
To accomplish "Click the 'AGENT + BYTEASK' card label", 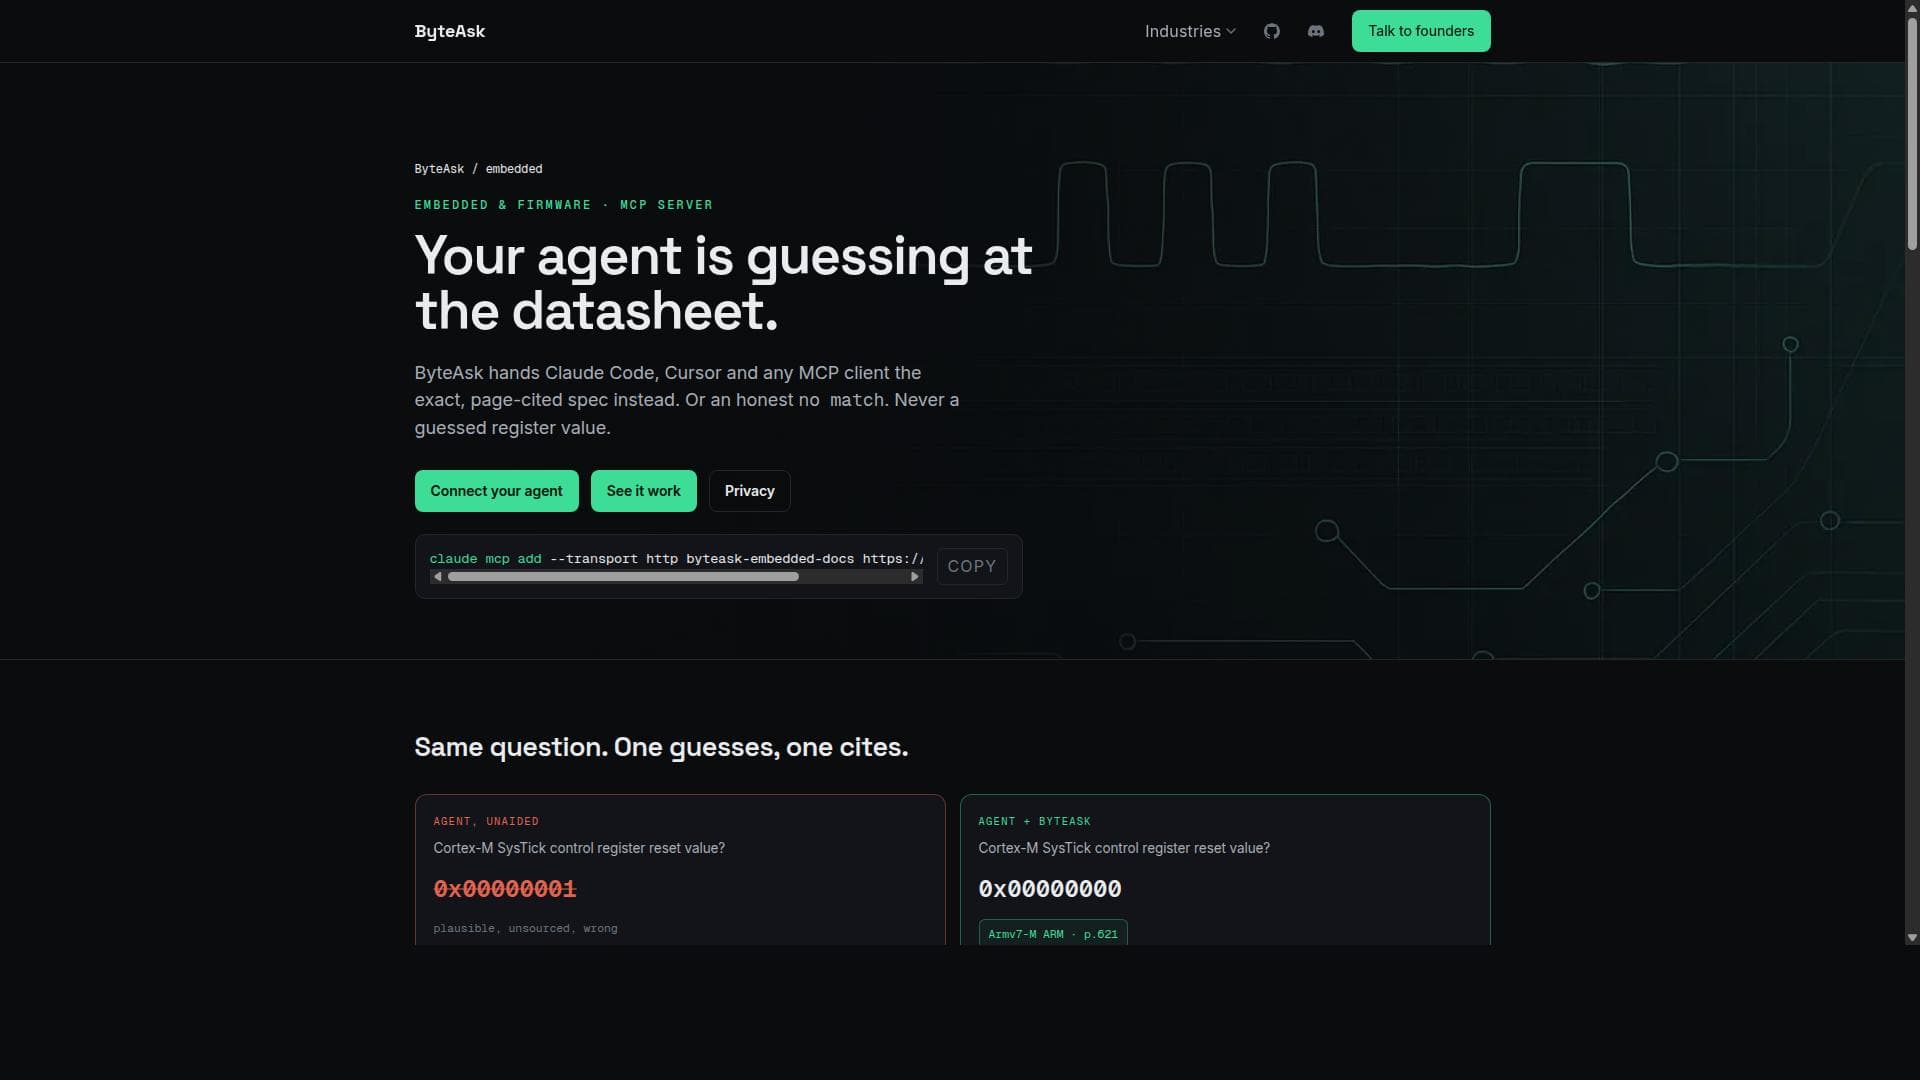I will 1034,821.
